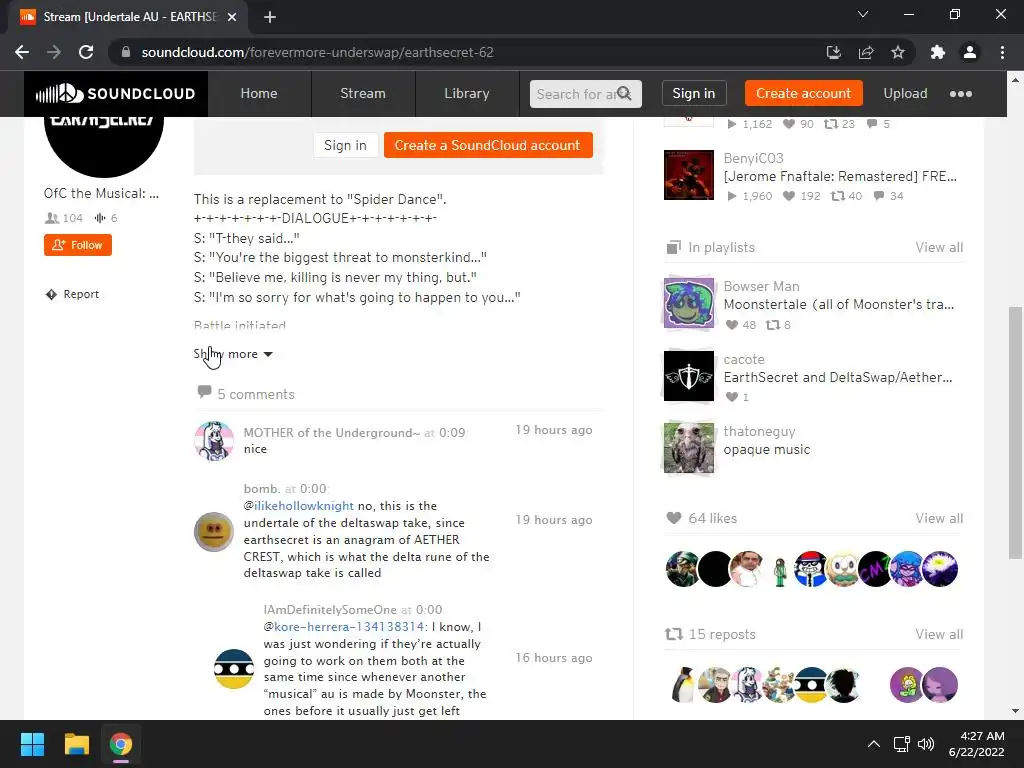This screenshot has width=1024, height=768.
Task: Open the Chrome extensions puzzle icon
Action: click(x=938, y=52)
